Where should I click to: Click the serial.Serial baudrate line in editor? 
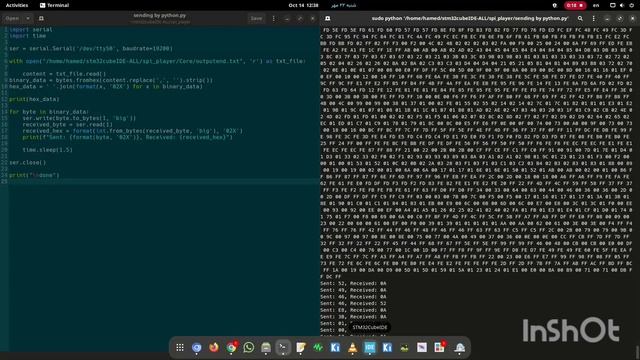click(91, 49)
